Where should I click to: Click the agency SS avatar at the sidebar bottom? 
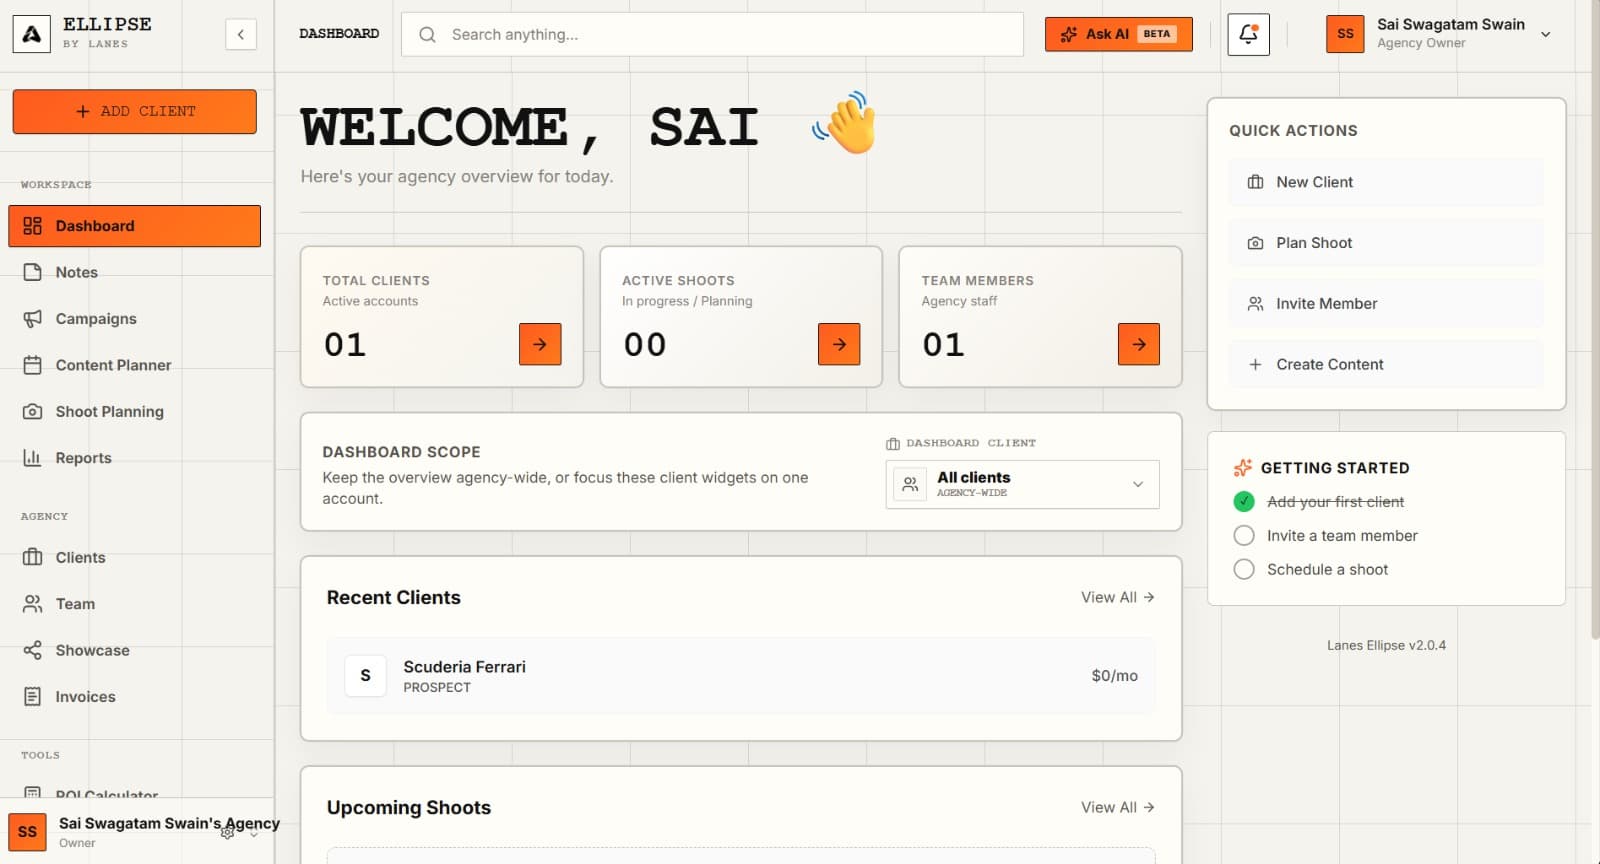click(27, 832)
